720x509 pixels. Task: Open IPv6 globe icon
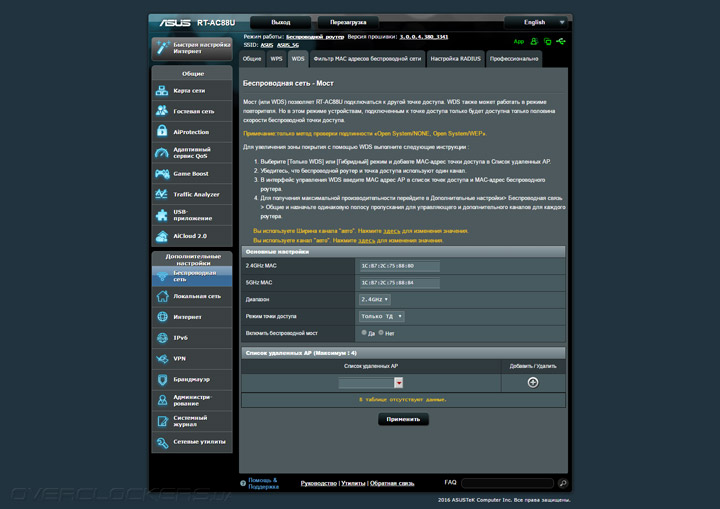pos(162,338)
